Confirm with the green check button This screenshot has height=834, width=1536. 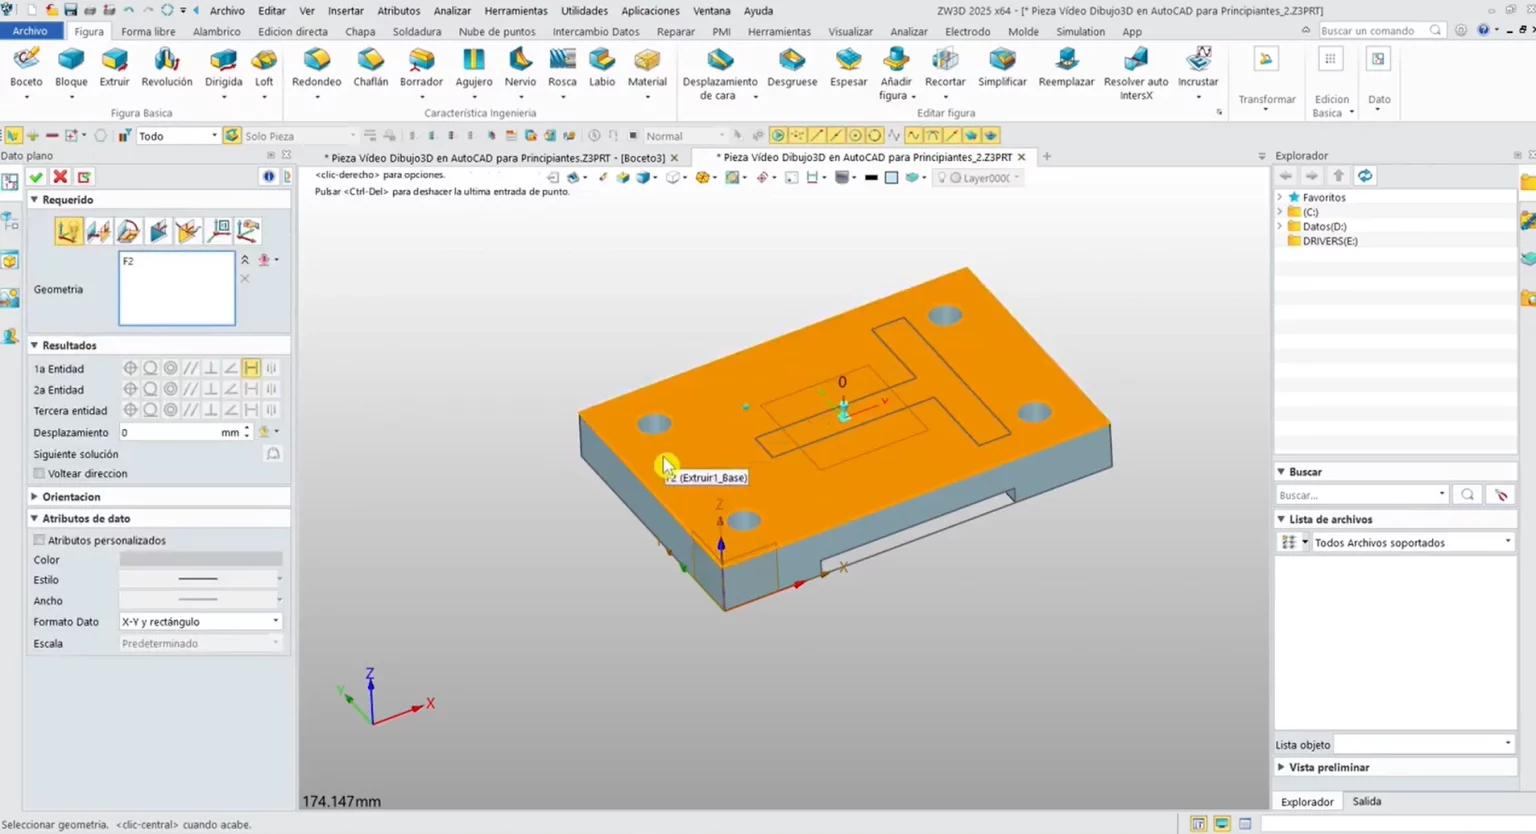pos(36,176)
